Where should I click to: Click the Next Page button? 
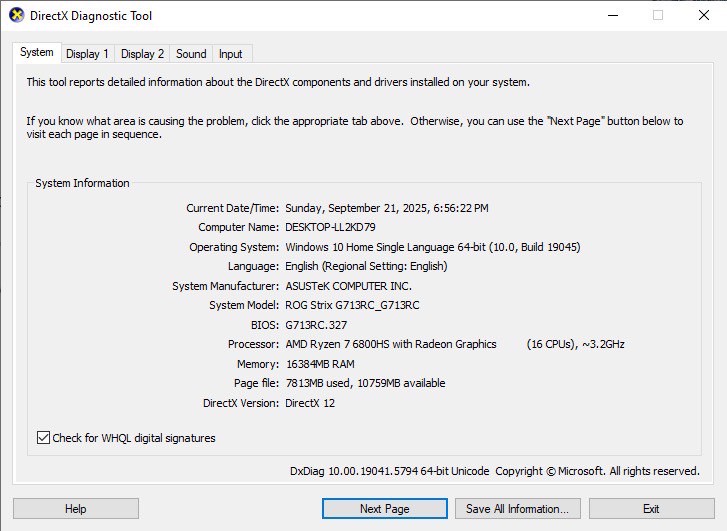(x=384, y=509)
